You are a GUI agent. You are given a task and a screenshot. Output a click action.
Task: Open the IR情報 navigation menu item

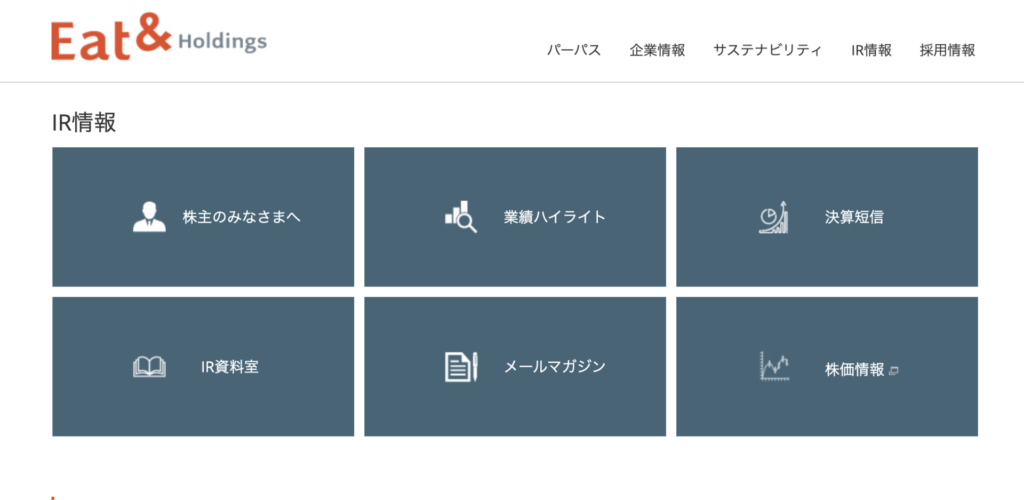pos(871,50)
